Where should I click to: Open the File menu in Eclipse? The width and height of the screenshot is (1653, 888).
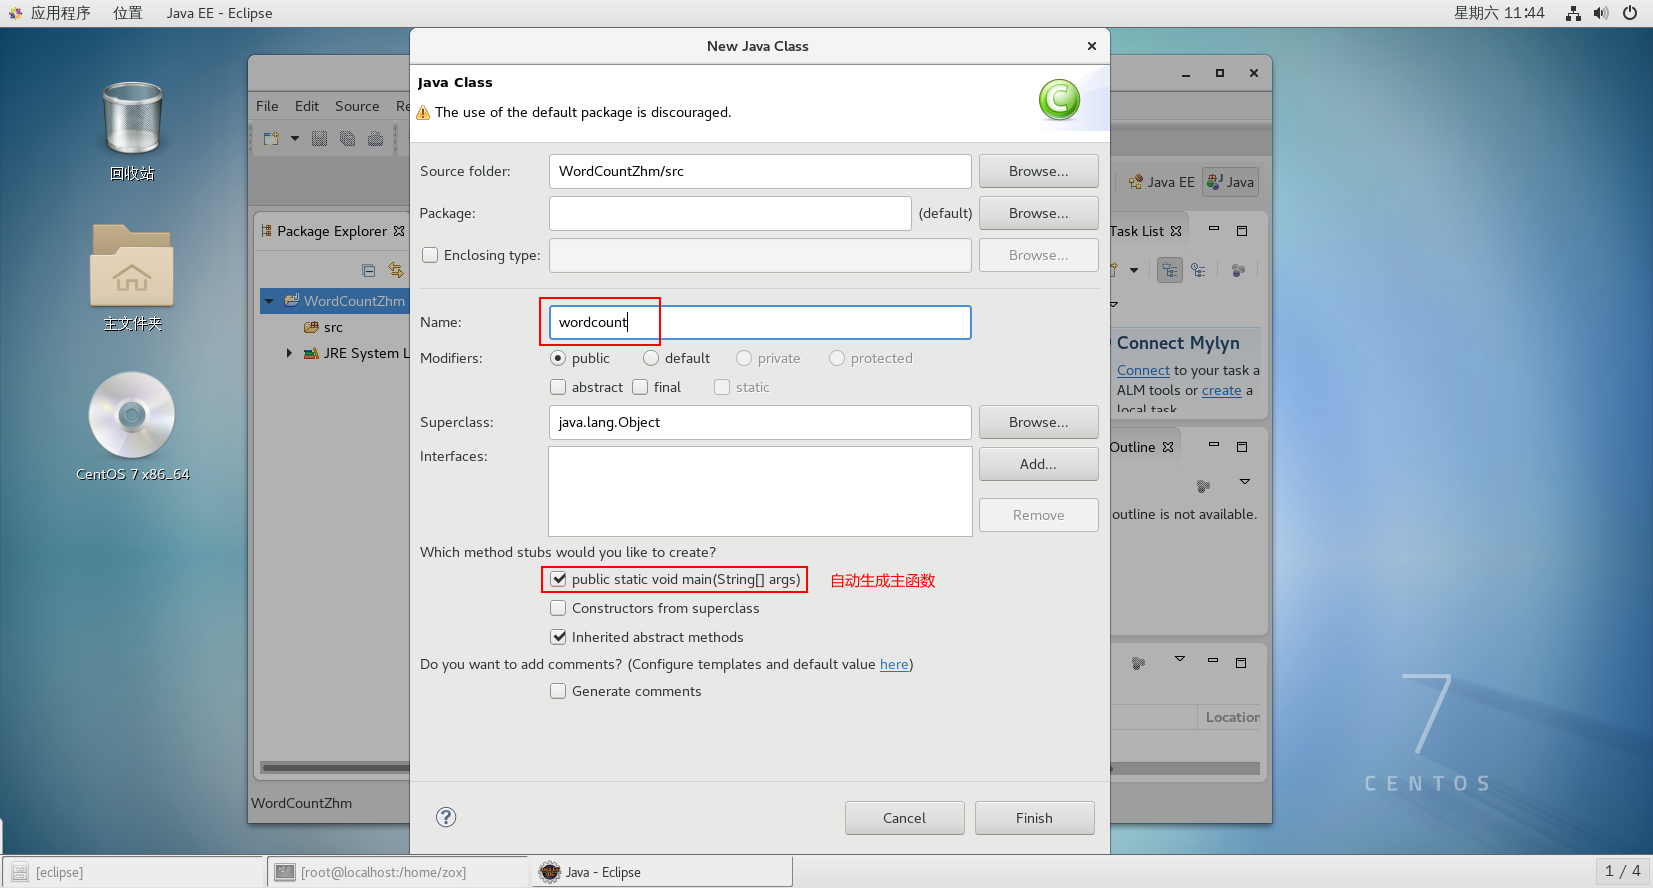(x=267, y=106)
